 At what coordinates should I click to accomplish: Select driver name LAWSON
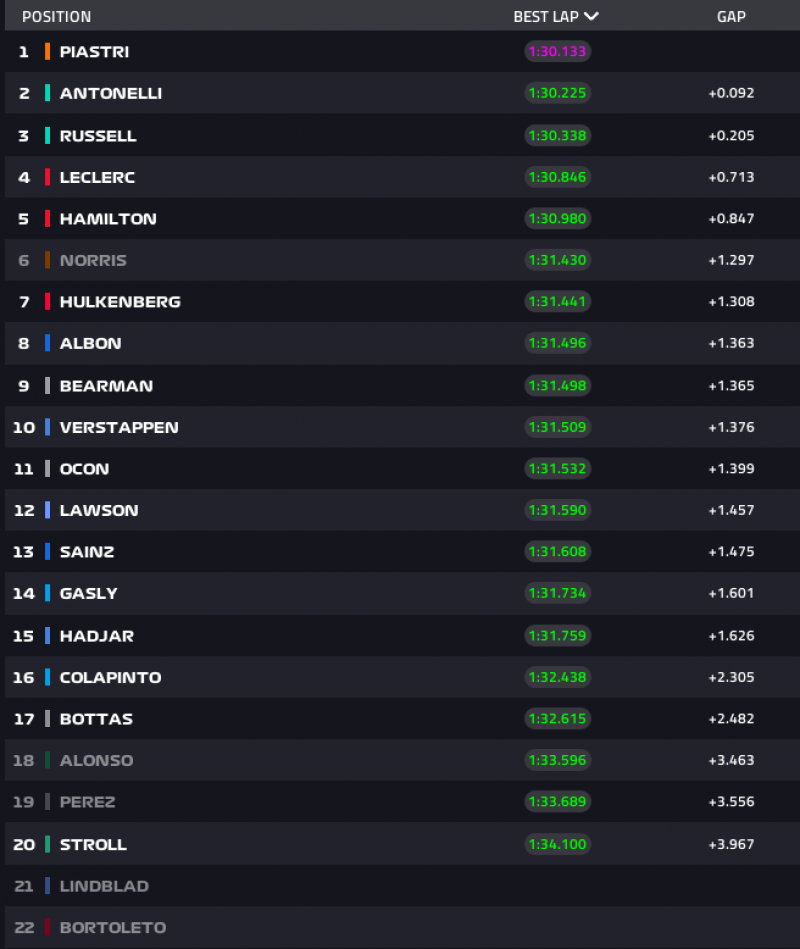coord(99,510)
